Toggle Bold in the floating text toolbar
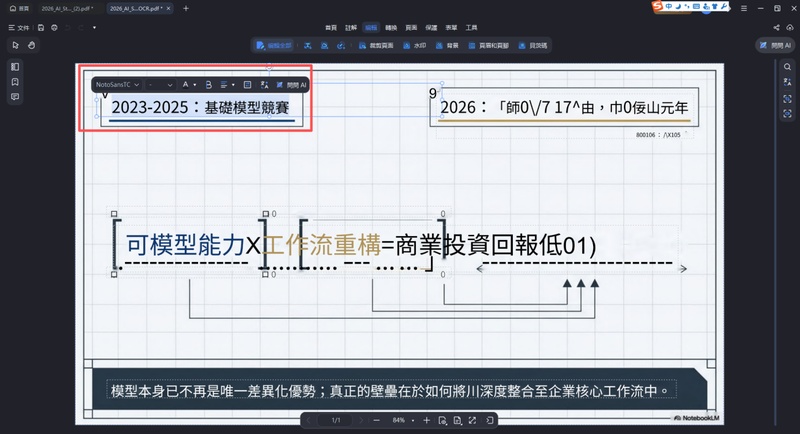The width and height of the screenshot is (800, 434). [208, 85]
